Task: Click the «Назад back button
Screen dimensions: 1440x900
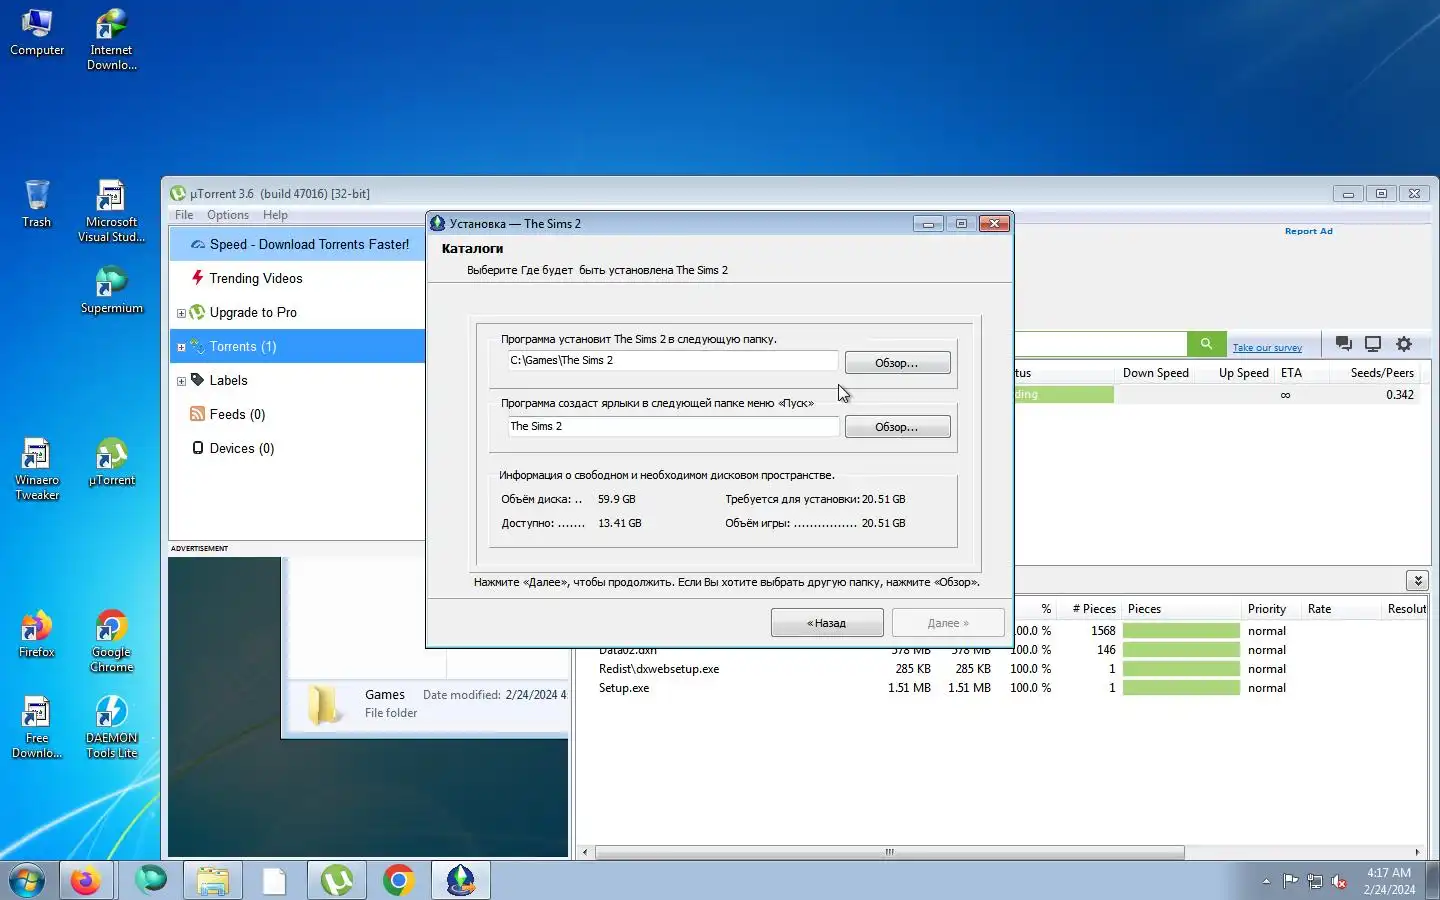Action: 827,623
